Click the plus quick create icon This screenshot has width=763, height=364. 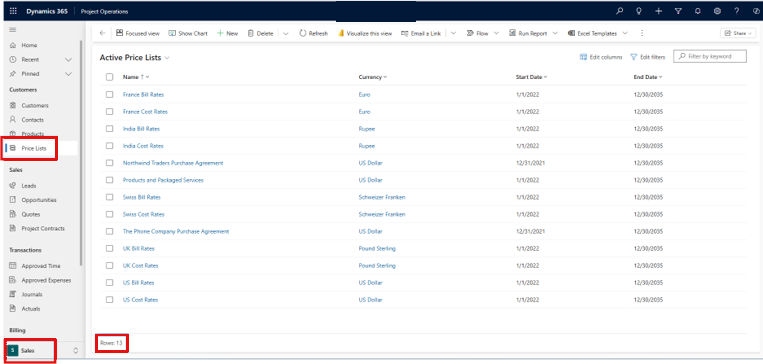click(659, 11)
